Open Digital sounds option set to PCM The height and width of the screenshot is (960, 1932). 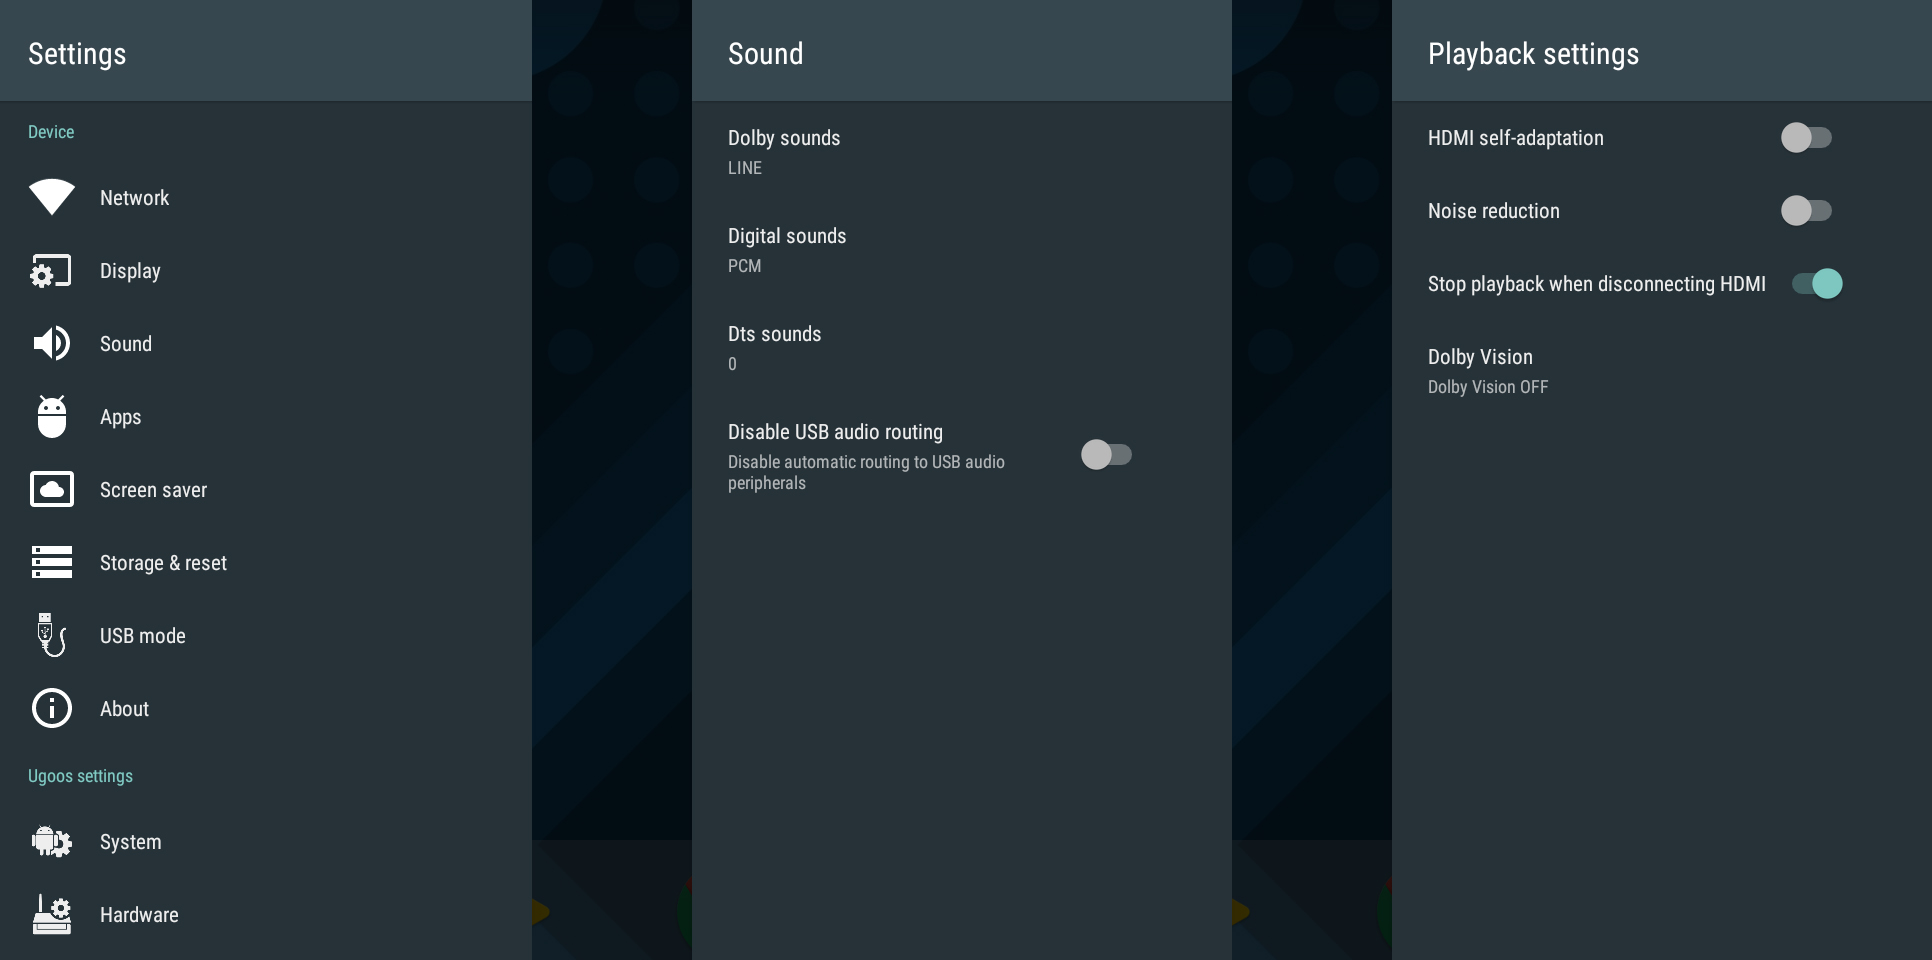point(962,250)
